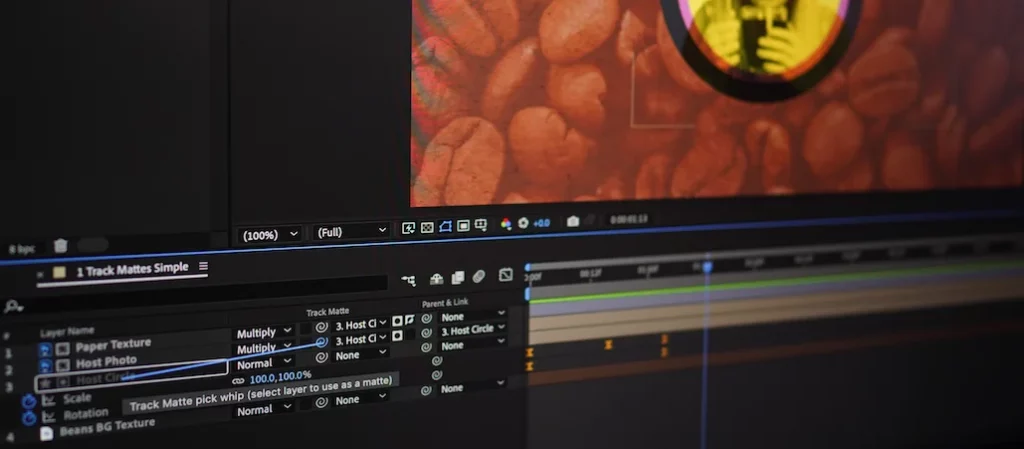Viewport: 1024px width, 449px height.
Task: Open Paper Texture blending mode Multiply dropdown
Action: [263, 333]
